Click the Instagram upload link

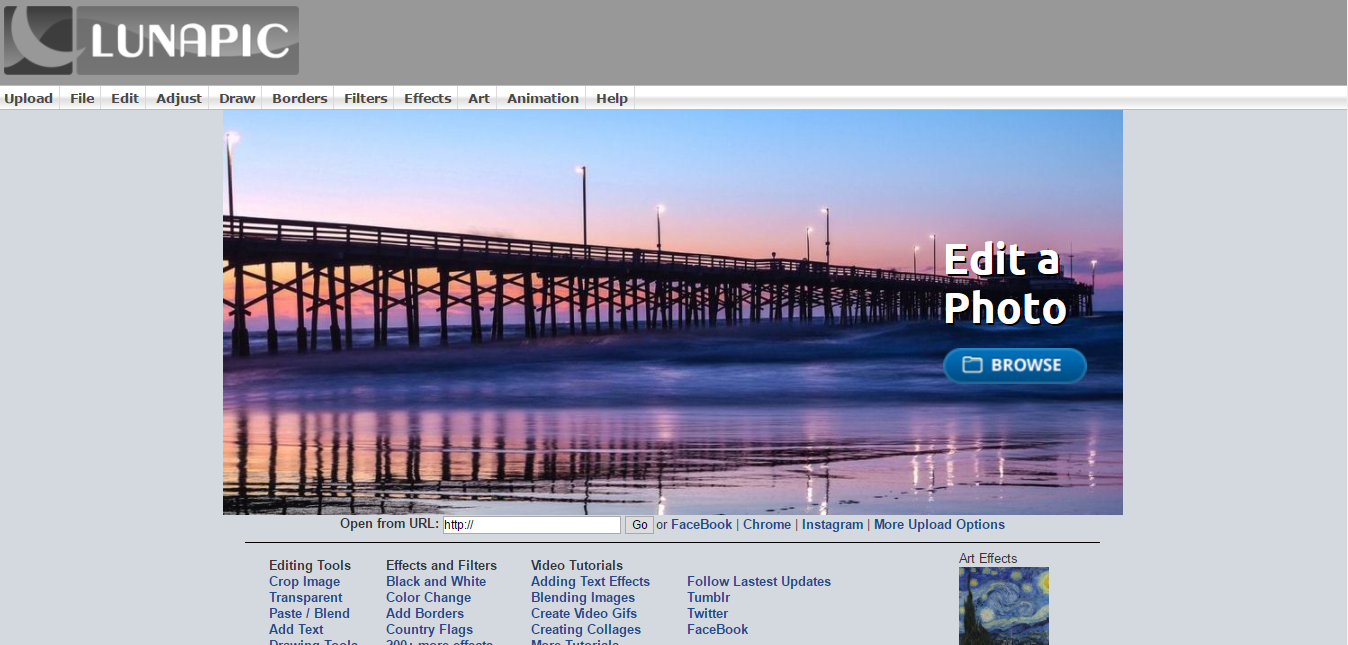pos(832,525)
